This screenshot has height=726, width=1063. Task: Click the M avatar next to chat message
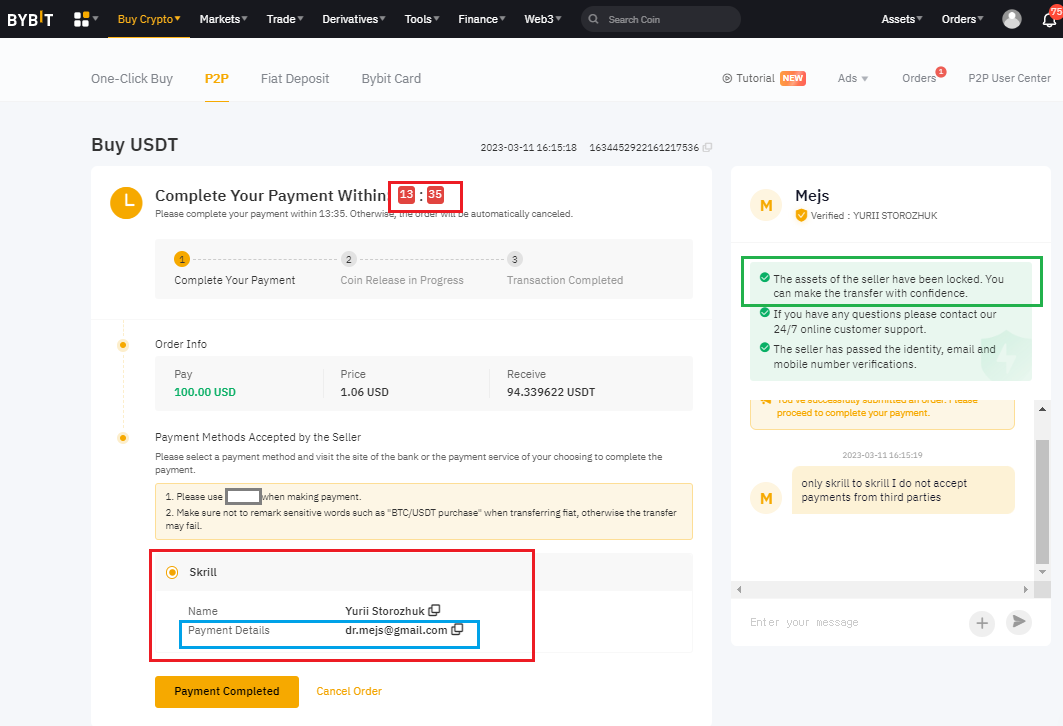pyautogui.click(x=766, y=498)
